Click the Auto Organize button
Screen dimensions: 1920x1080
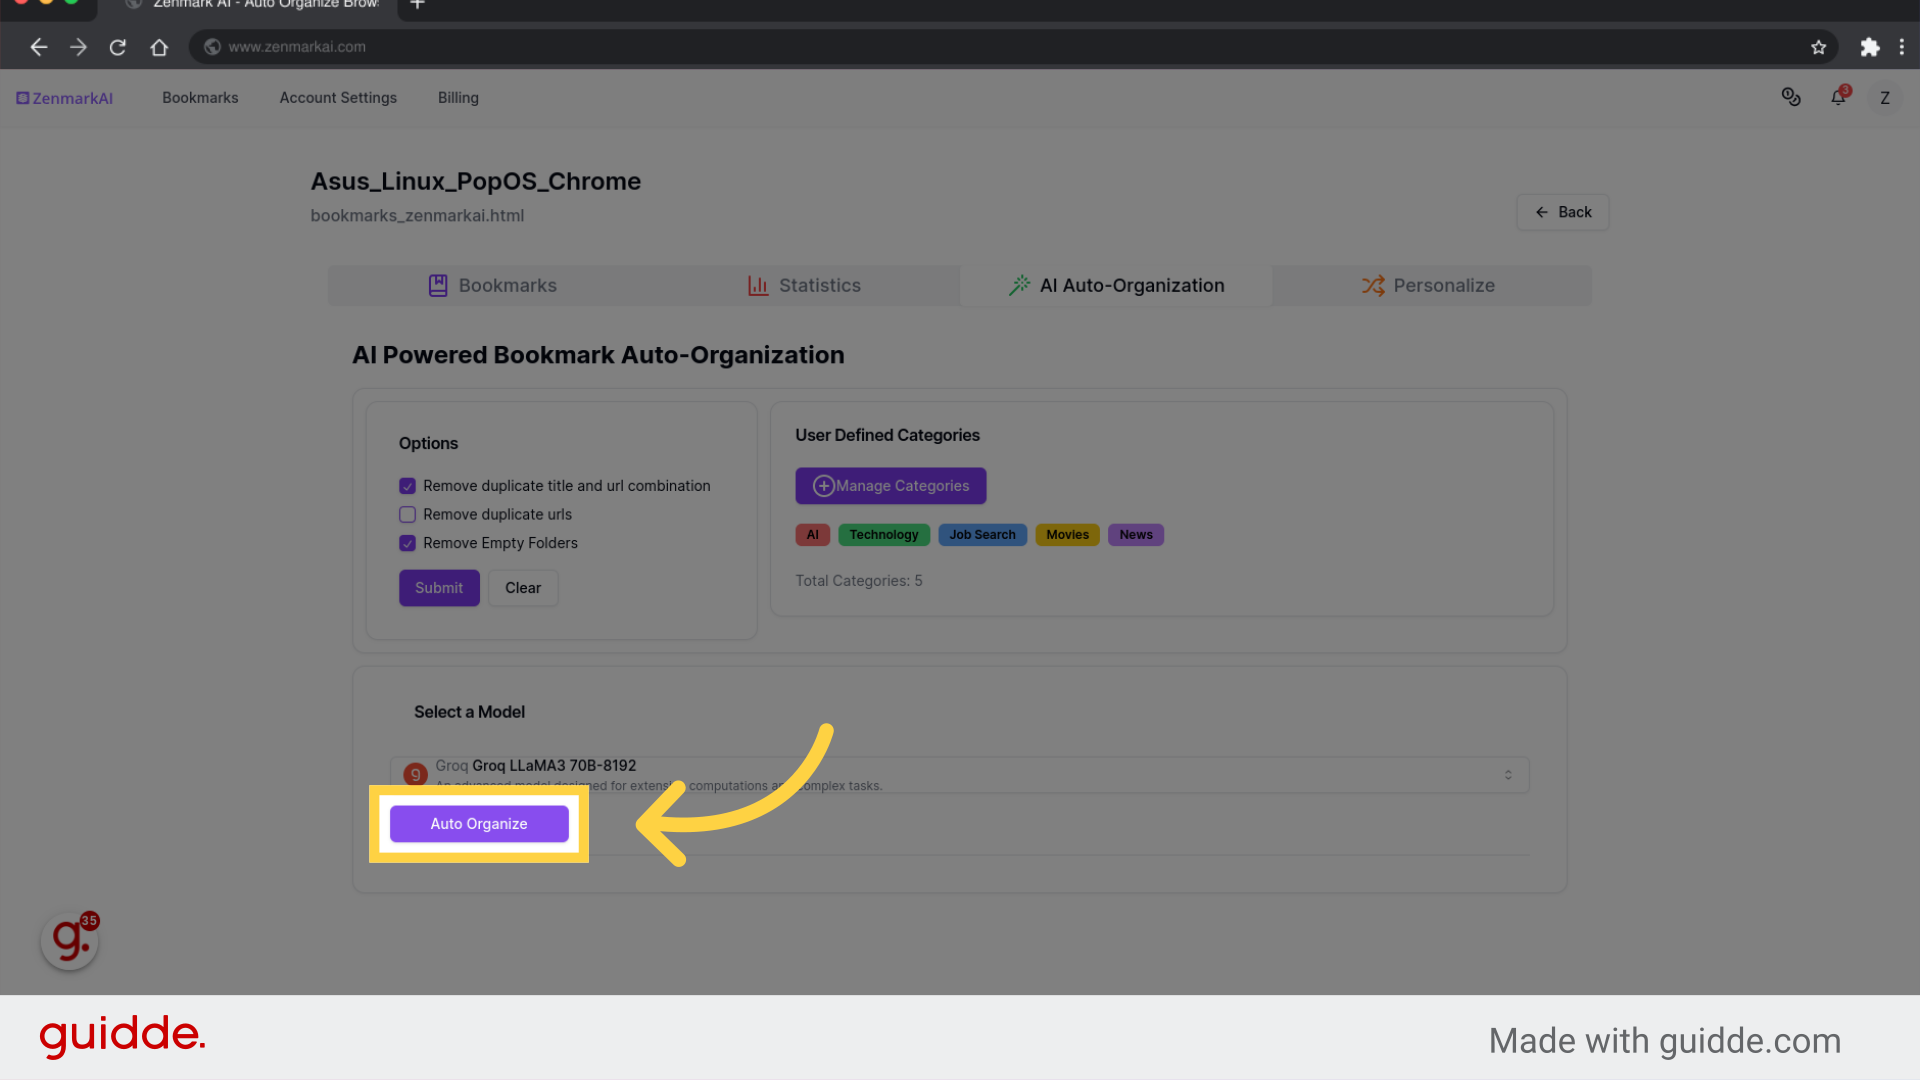tap(479, 824)
